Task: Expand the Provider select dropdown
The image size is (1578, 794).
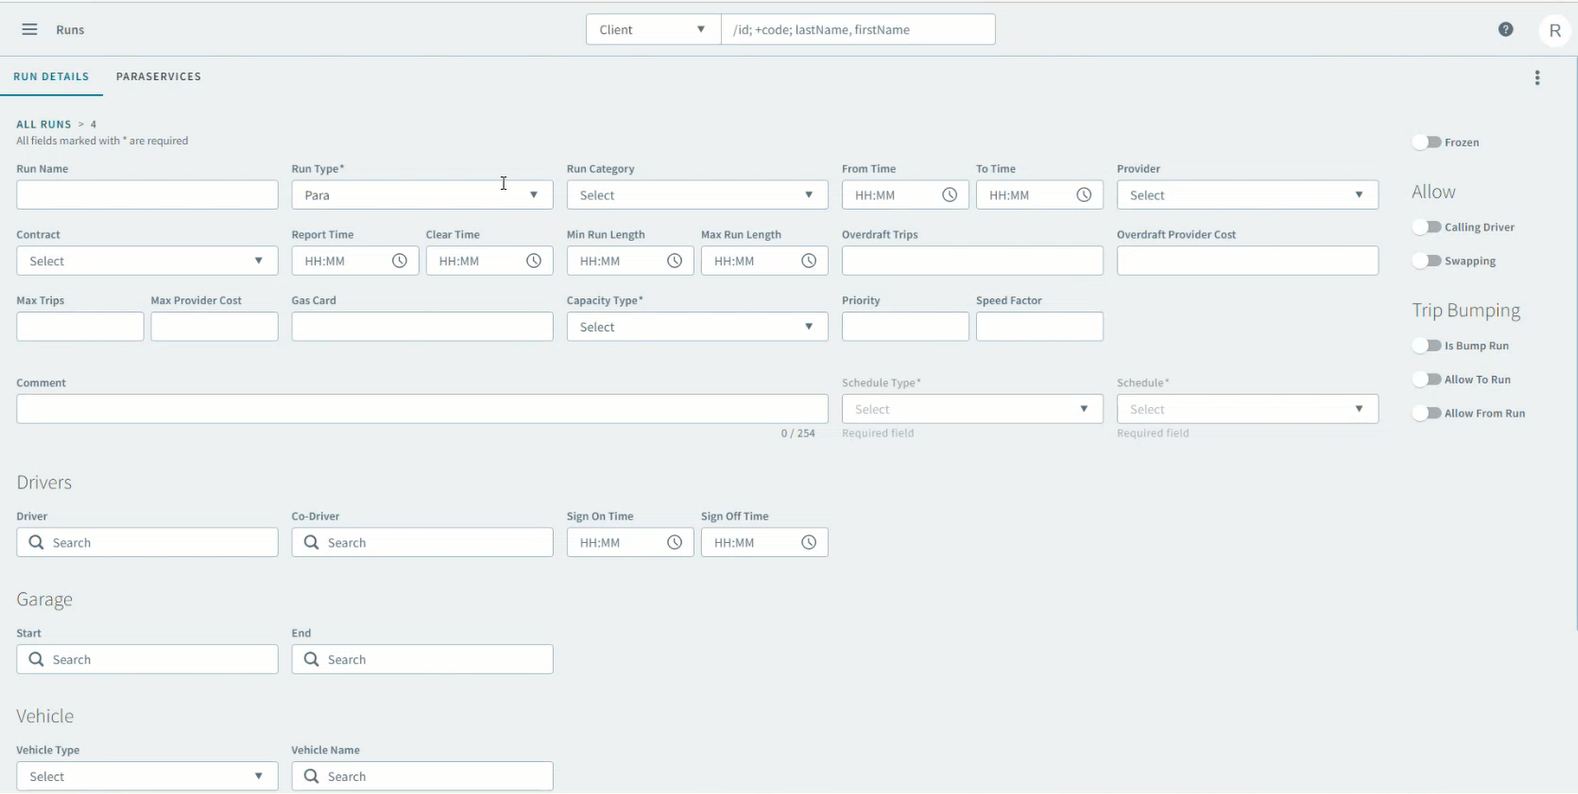Action: (x=1246, y=195)
